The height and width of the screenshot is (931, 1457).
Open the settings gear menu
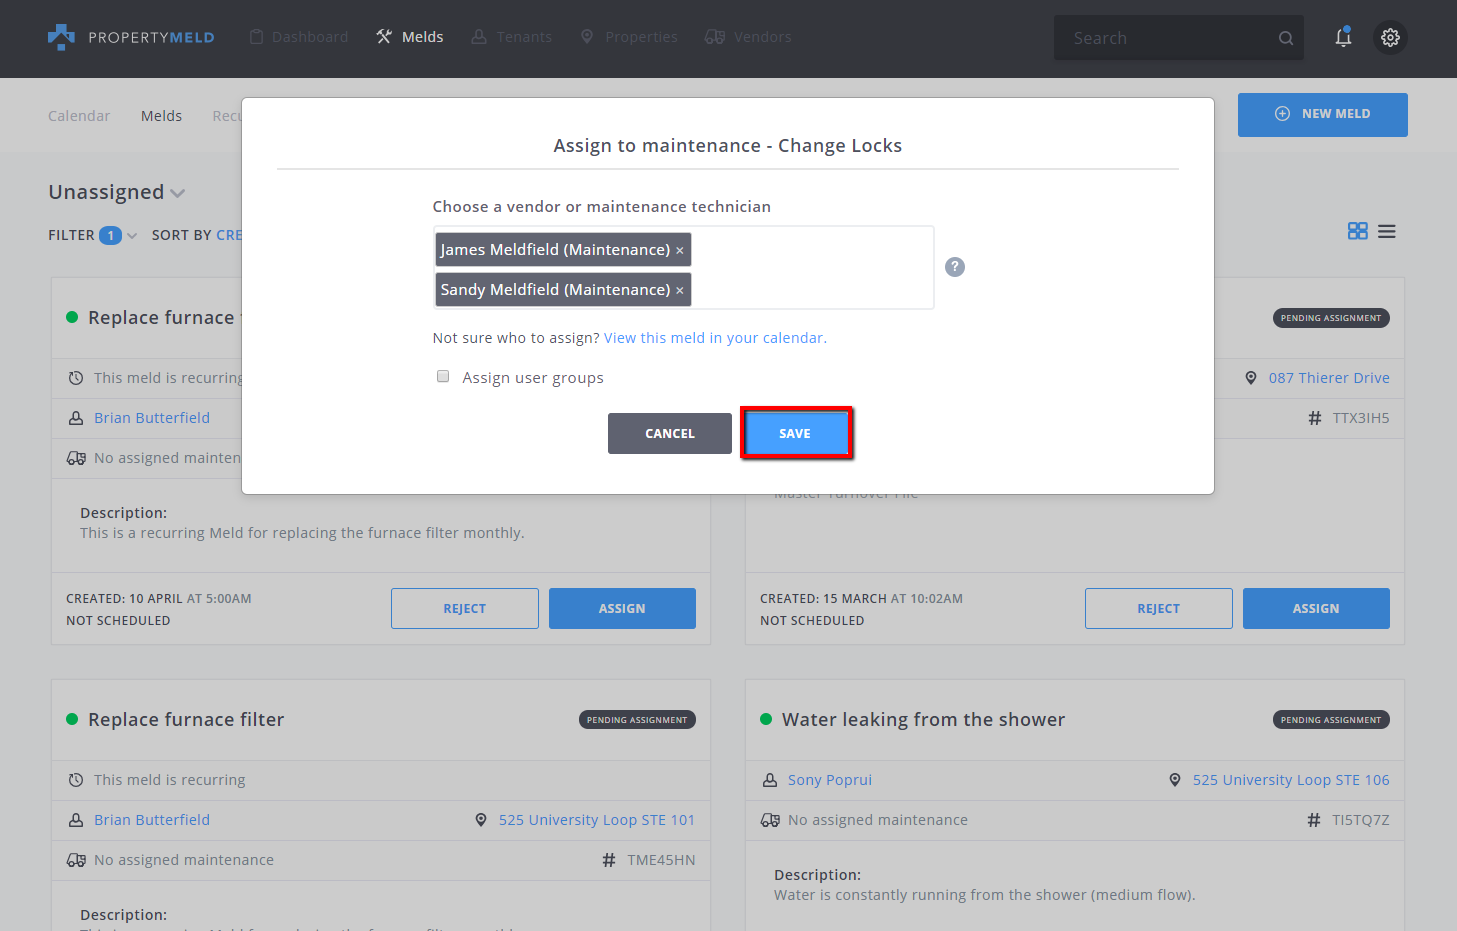click(x=1390, y=38)
